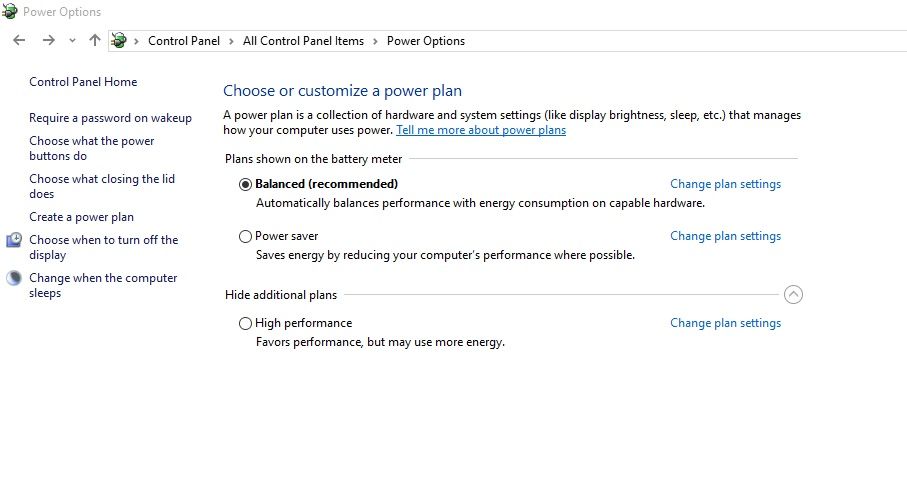The image size is (907, 480).
Task: Expand the chevron after Control Panel breadcrumb
Action: [x=231, y=41]
